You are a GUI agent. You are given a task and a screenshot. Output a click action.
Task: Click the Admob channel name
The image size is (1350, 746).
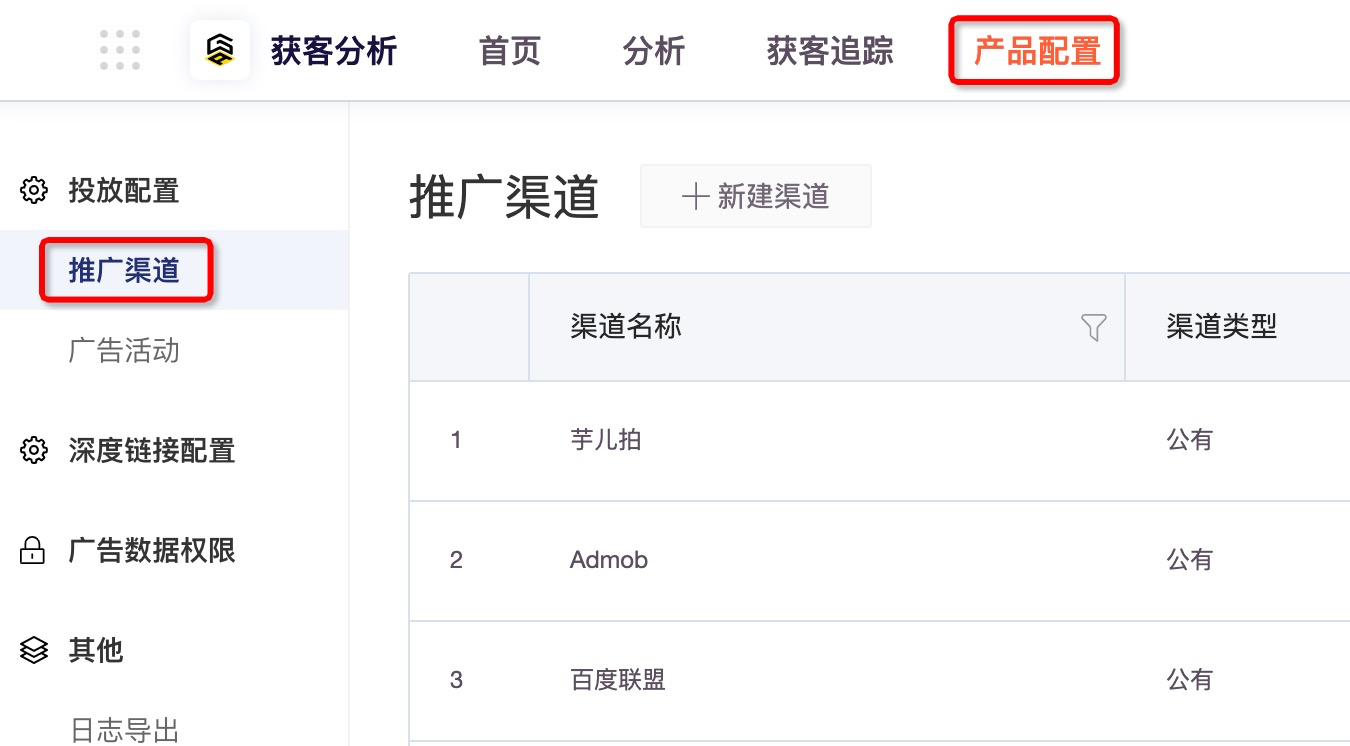608,560
